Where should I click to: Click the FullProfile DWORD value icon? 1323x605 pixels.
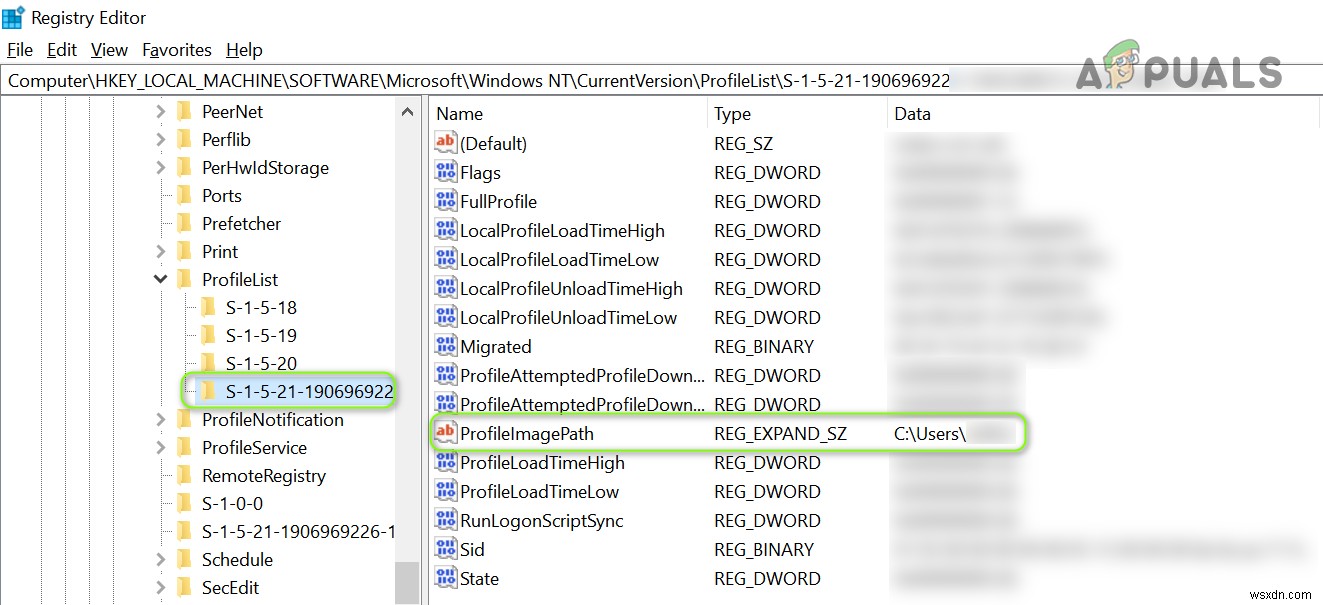point(445,202)
